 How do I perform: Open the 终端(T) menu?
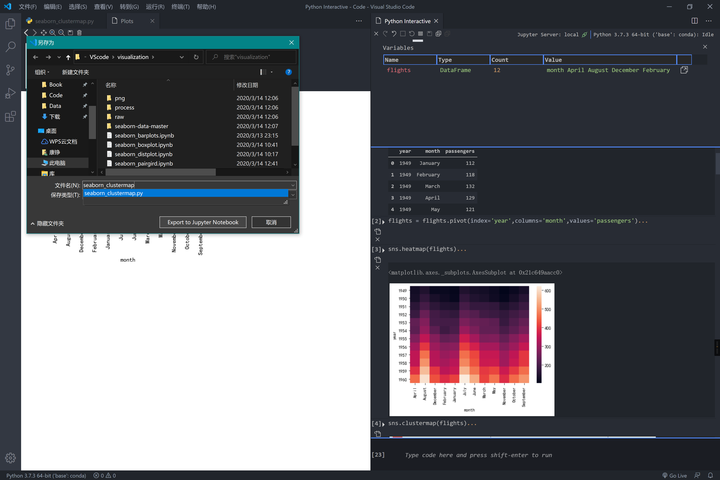180,7
